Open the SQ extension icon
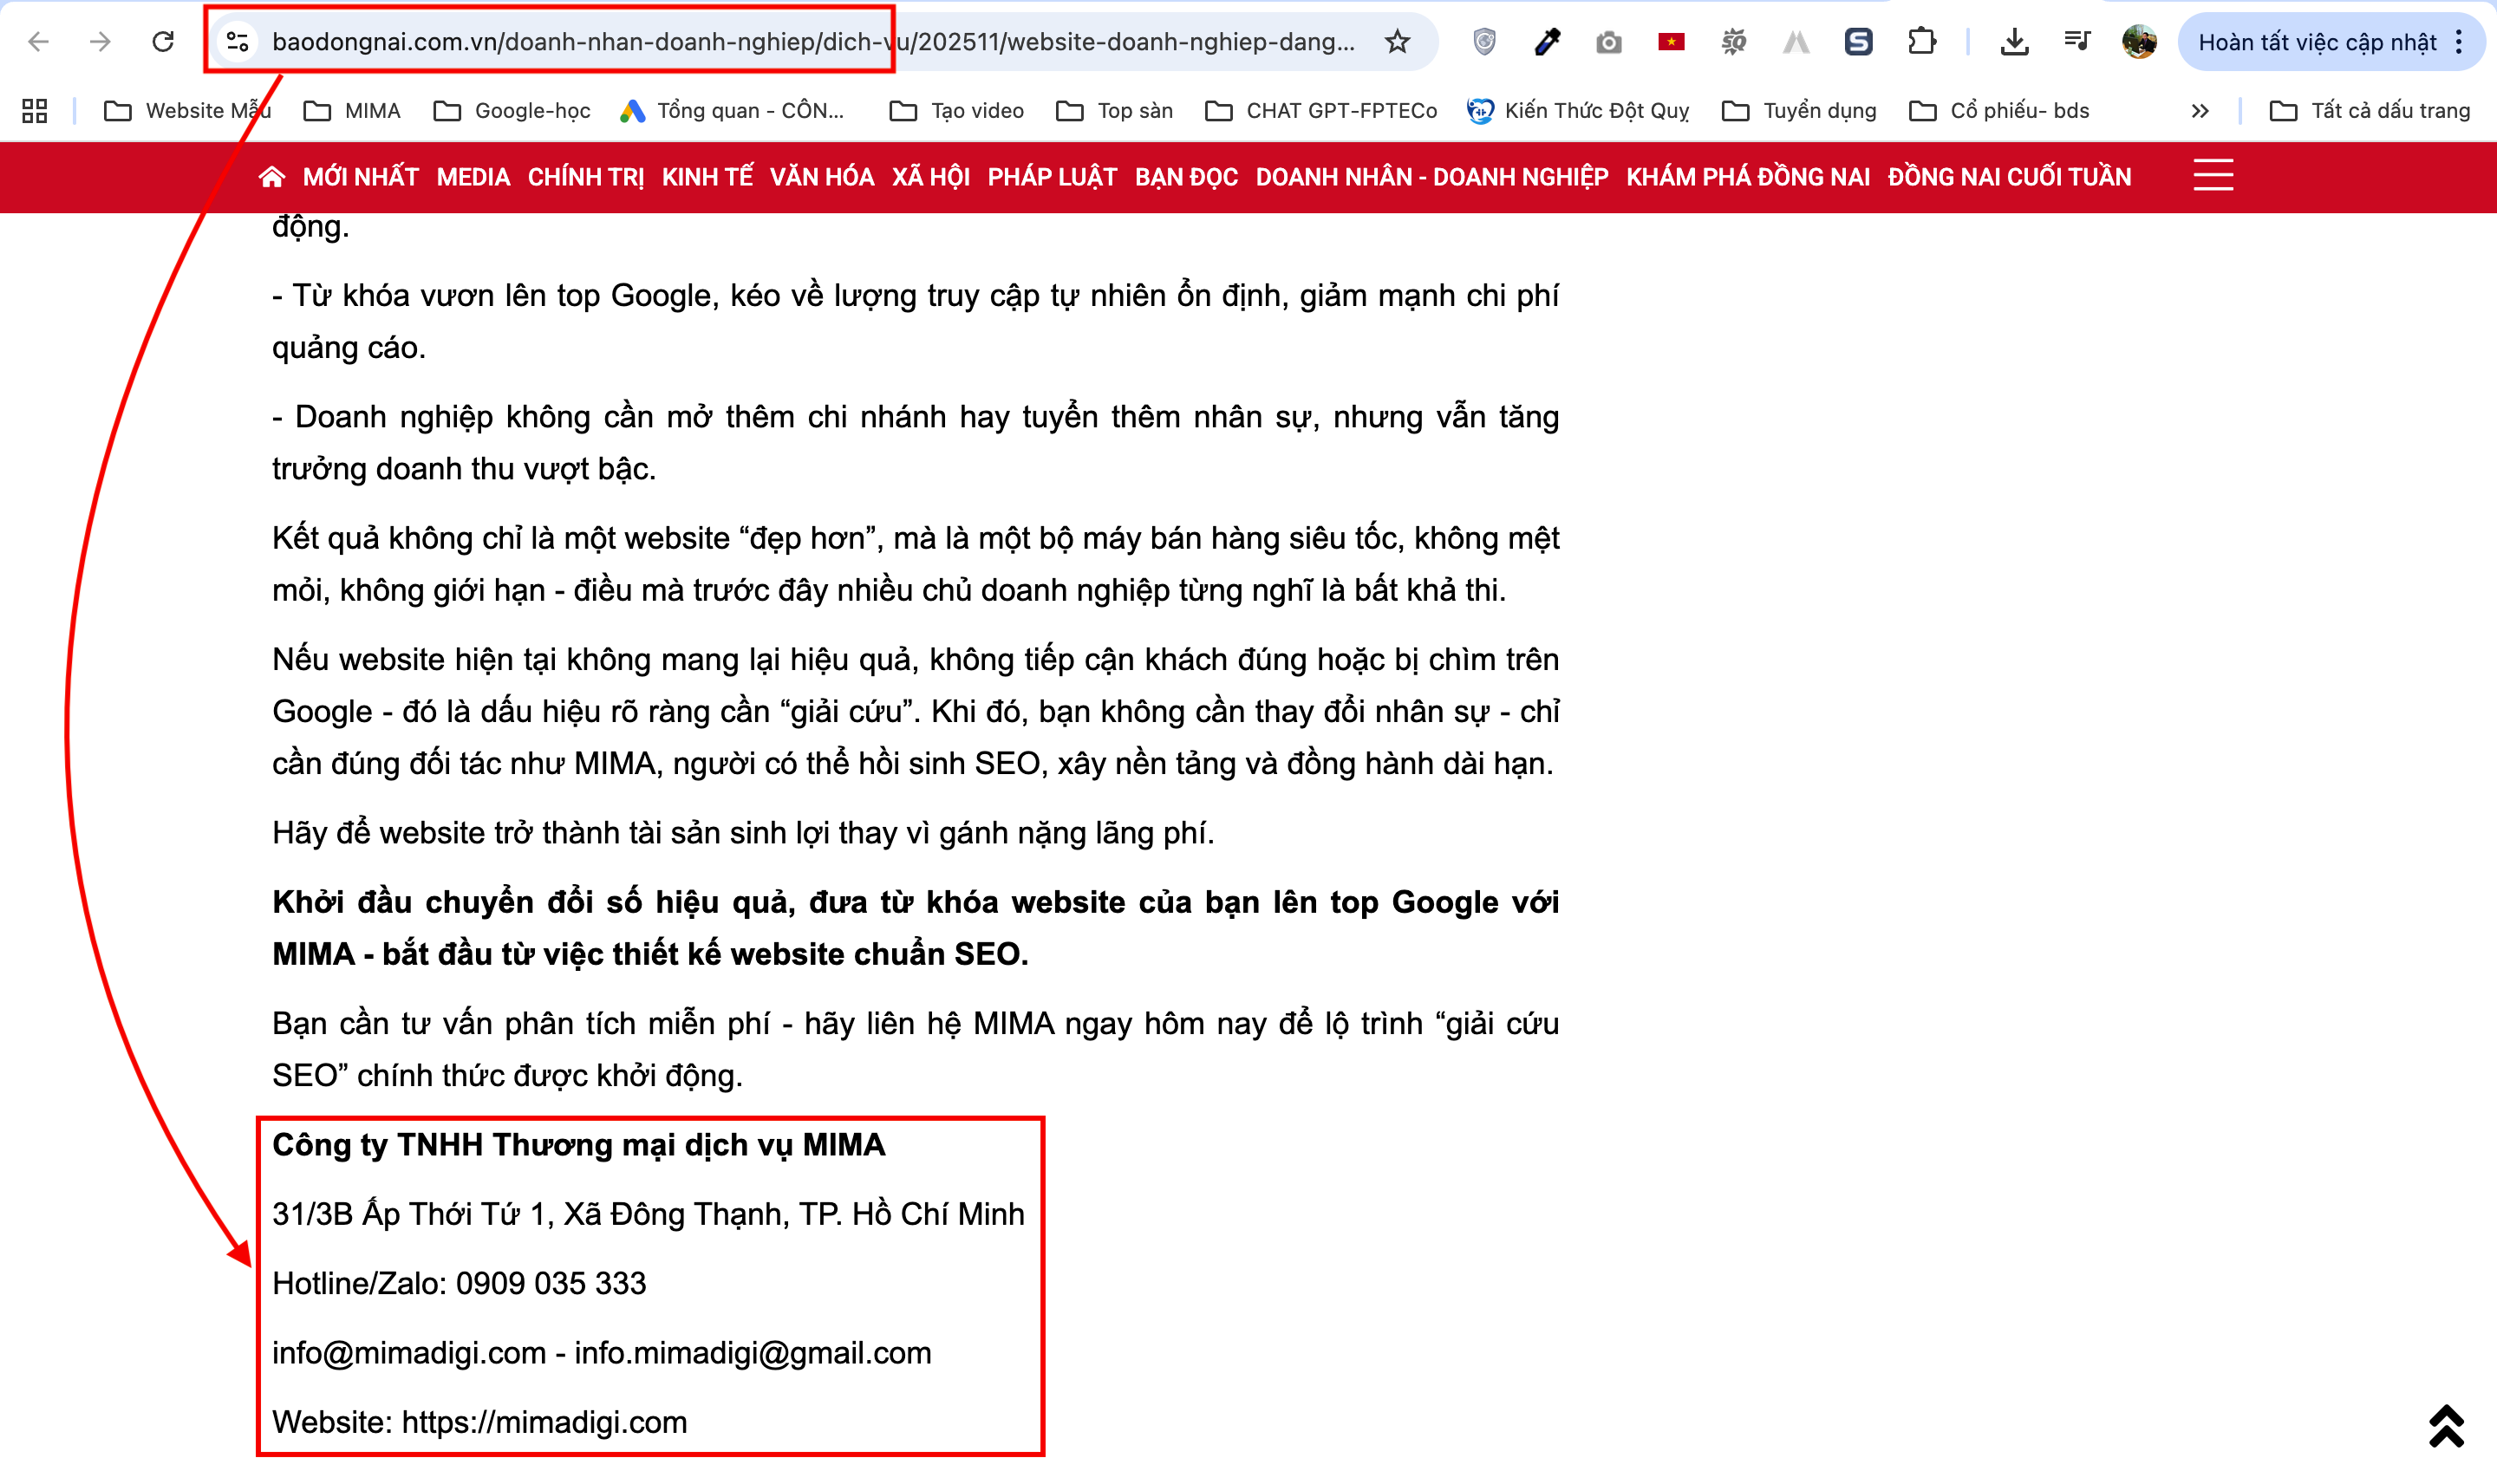The height and width of the screenshot is (1484, 2497). tap(1734, 42)
